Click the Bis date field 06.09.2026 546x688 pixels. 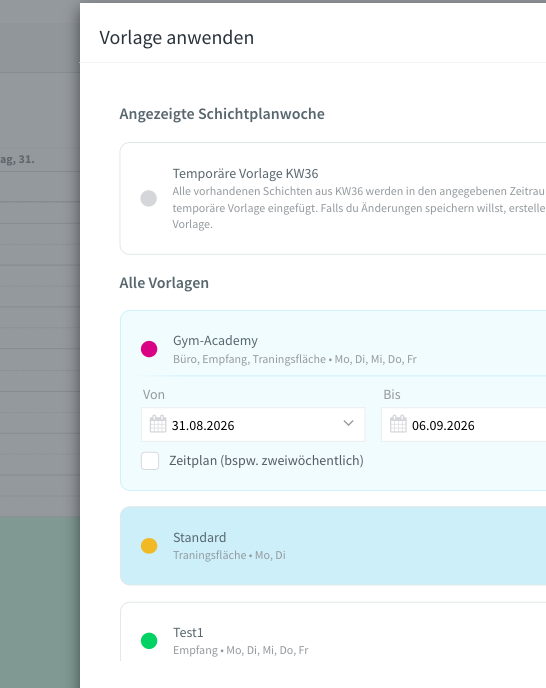pos(463,424)
